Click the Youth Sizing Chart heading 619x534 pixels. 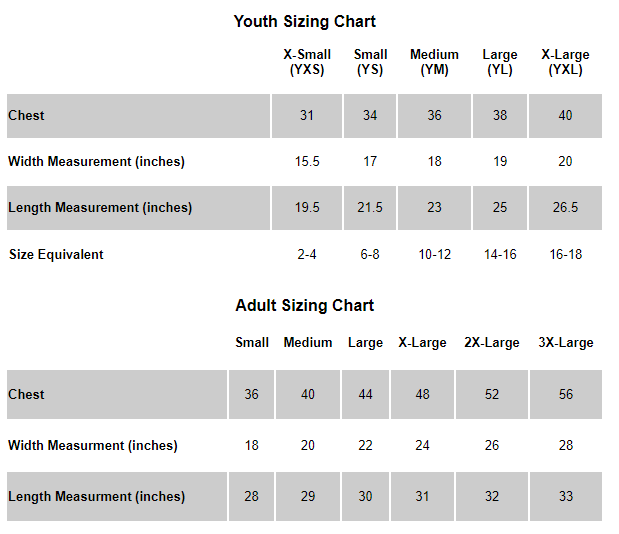click(304, 22)
